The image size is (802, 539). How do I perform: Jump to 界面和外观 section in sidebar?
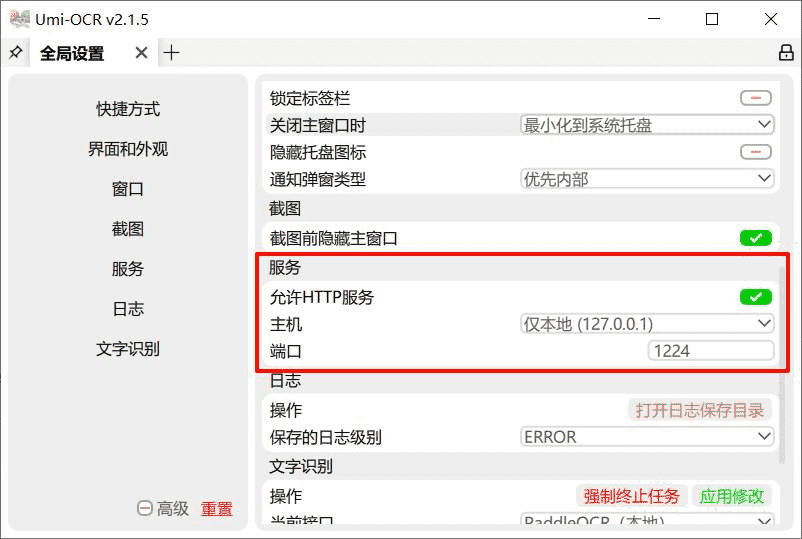click(x=128, y=149)
